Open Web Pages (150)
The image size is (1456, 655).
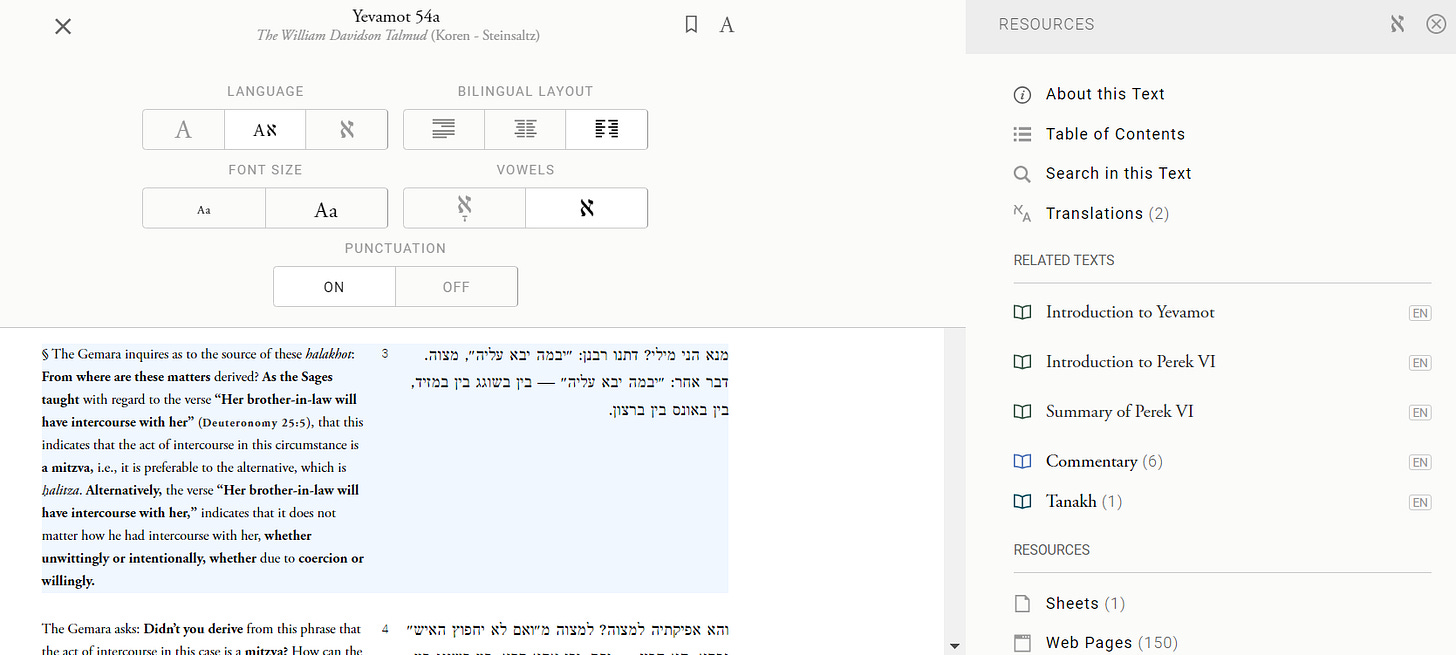1112,643
